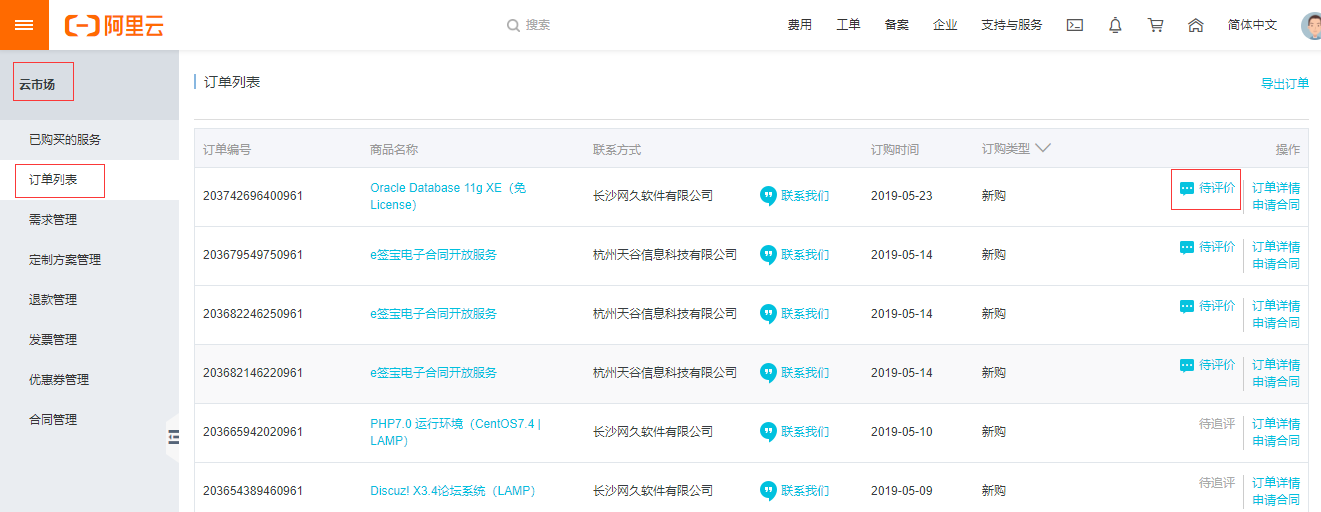Click 订单详情 for order 203682146220961
The image size is (1321, 512).
[1276, 365]
